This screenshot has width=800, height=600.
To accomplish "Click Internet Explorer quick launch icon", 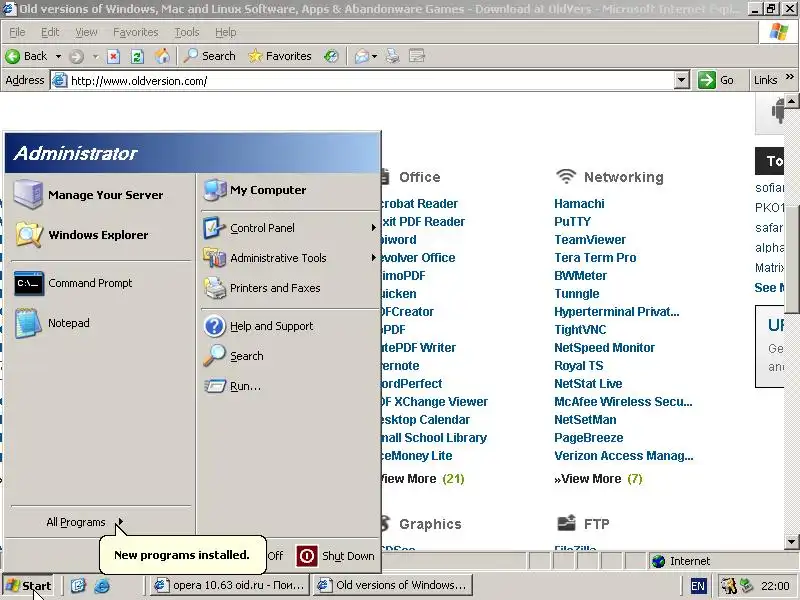I will point(102,586).
